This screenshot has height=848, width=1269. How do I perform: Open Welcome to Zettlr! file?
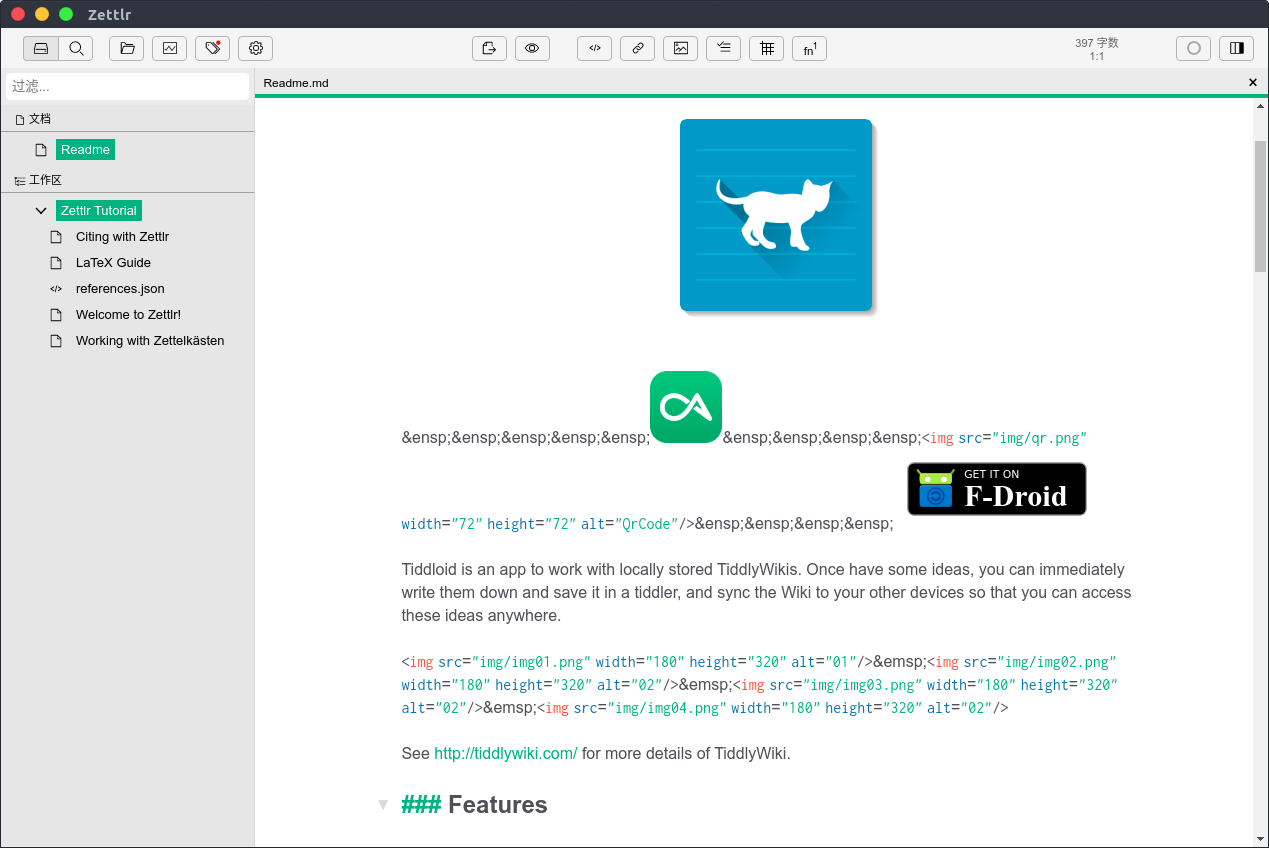pos(128,315)
